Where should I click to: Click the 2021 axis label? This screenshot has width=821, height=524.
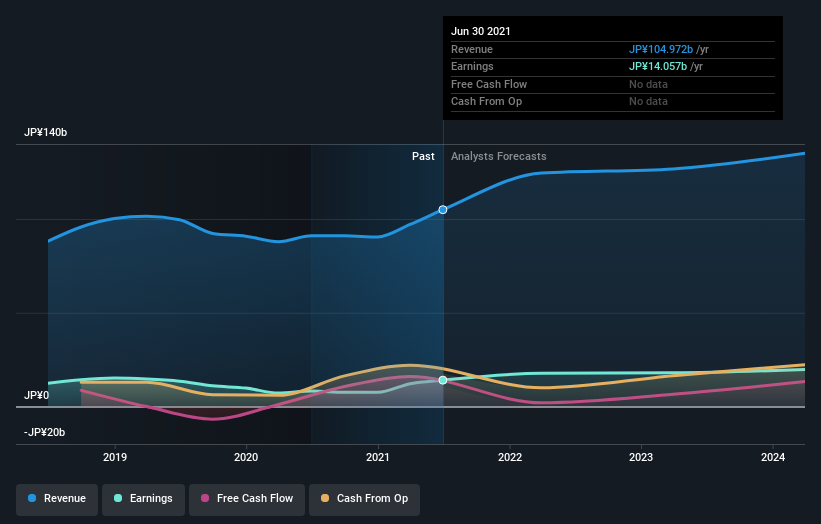(378, 457)
